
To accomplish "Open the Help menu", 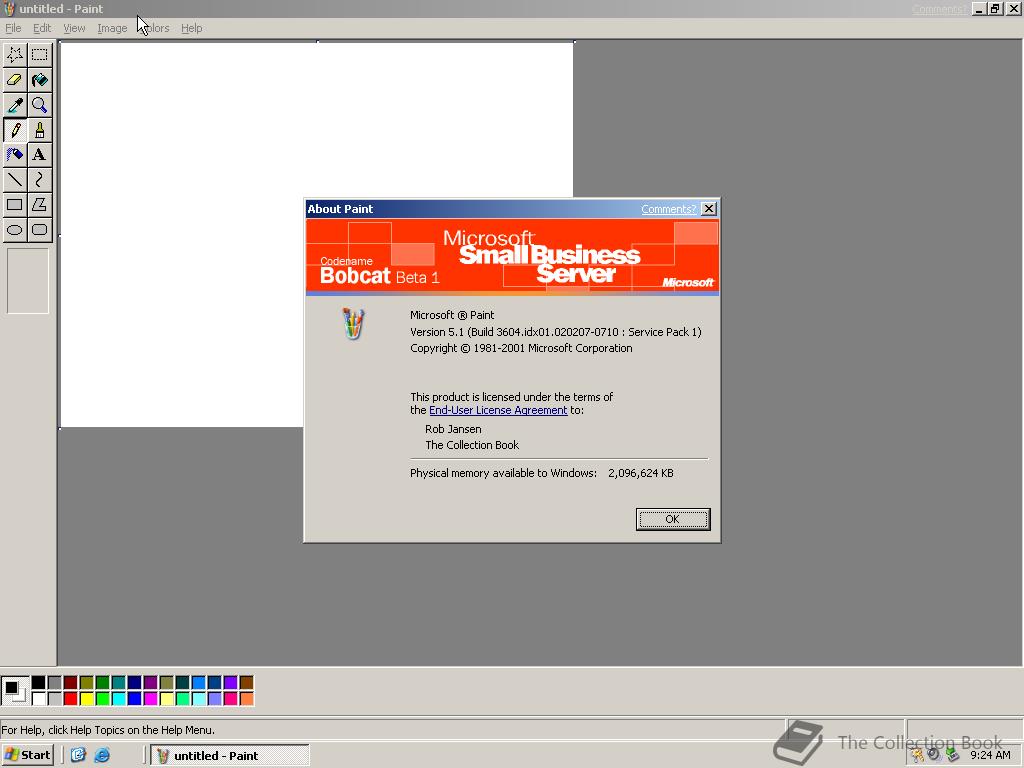I will [191, 28].
